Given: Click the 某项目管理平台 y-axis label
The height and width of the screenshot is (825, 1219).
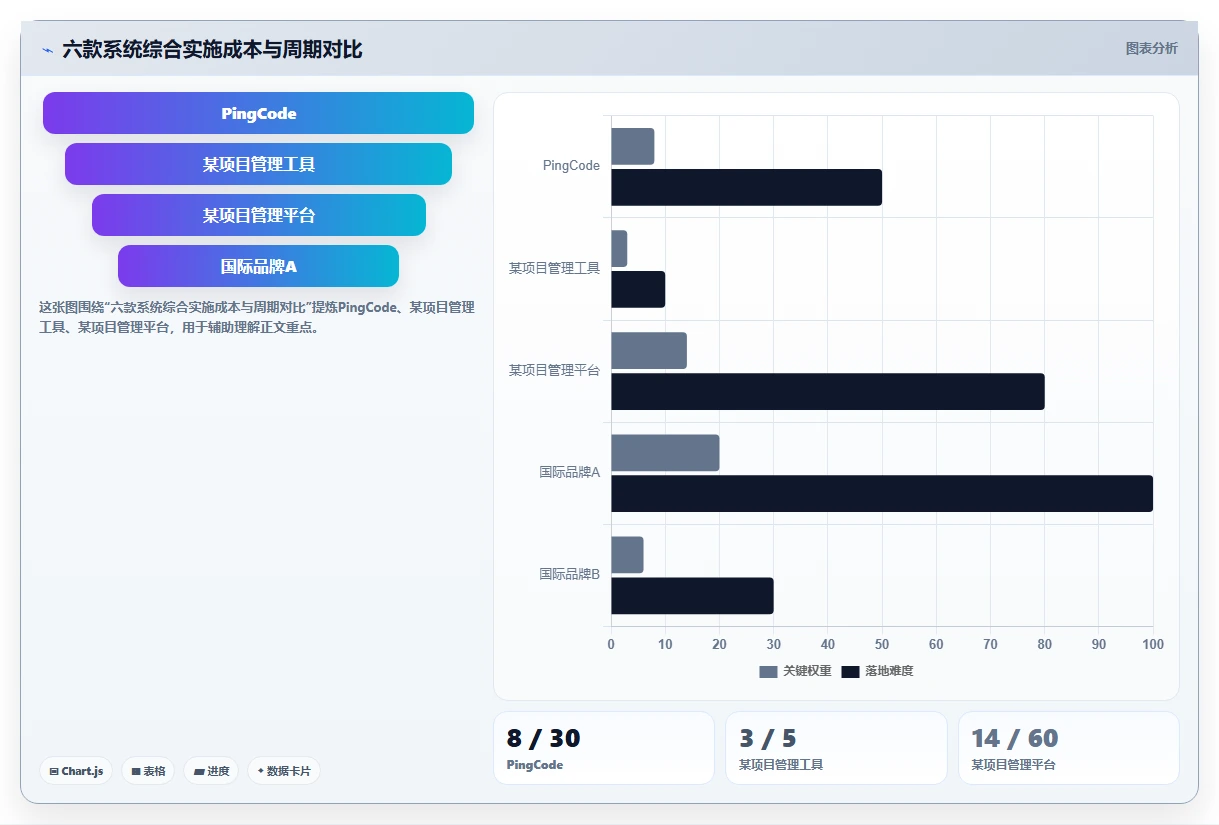Looking at the screenshot, I should point(554,370).
